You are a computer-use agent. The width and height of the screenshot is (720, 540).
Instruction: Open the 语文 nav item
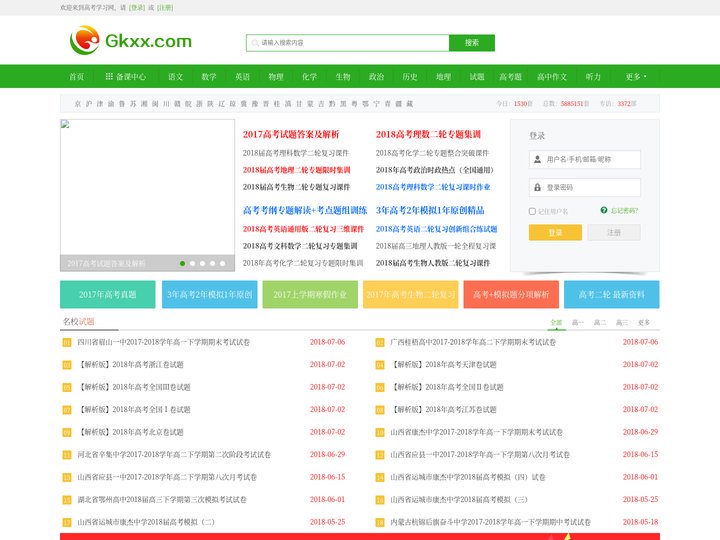tap(175, 77)
